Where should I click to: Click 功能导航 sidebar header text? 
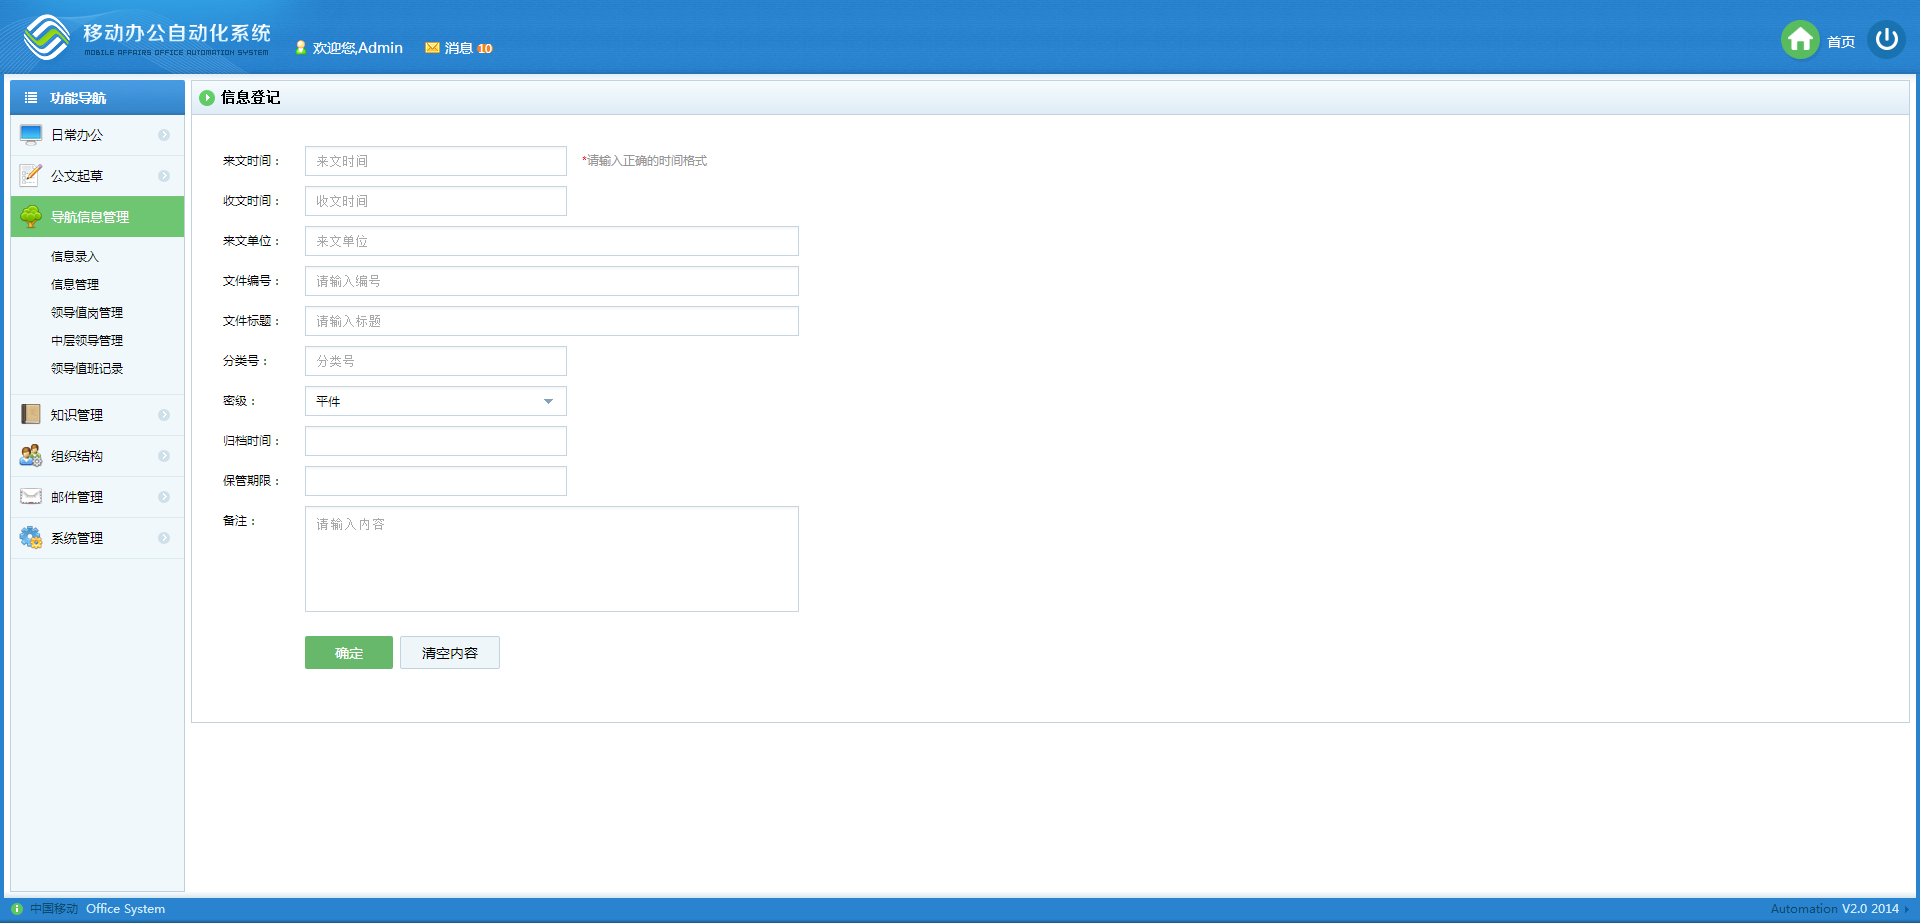pos(78,98)
